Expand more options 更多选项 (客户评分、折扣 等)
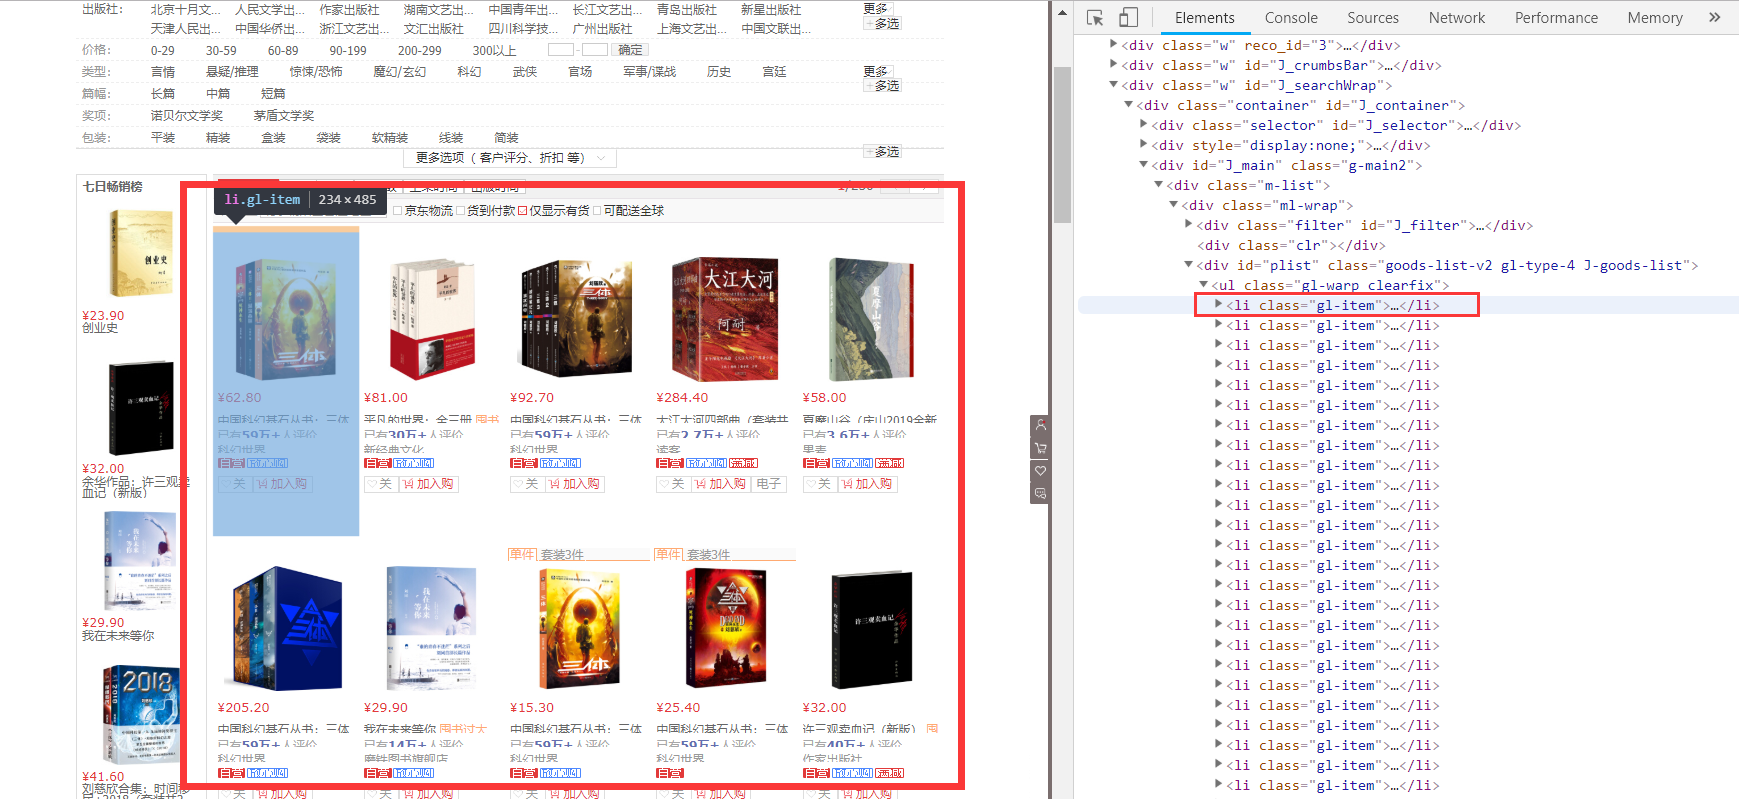The height and width of the screenshot is (799, 1739). [510, 158]
